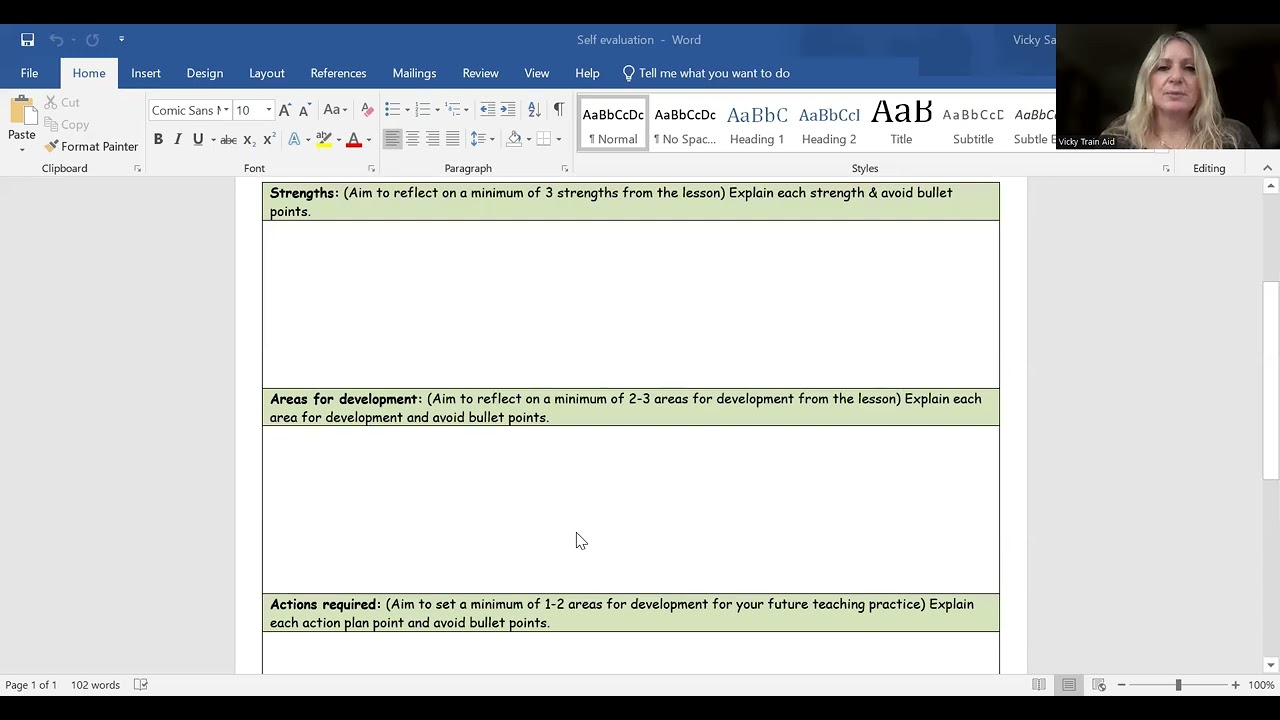The height and width of the screenshot is (720, 1280).
Task: Increase paragraph indent
Action: point(508,110)
